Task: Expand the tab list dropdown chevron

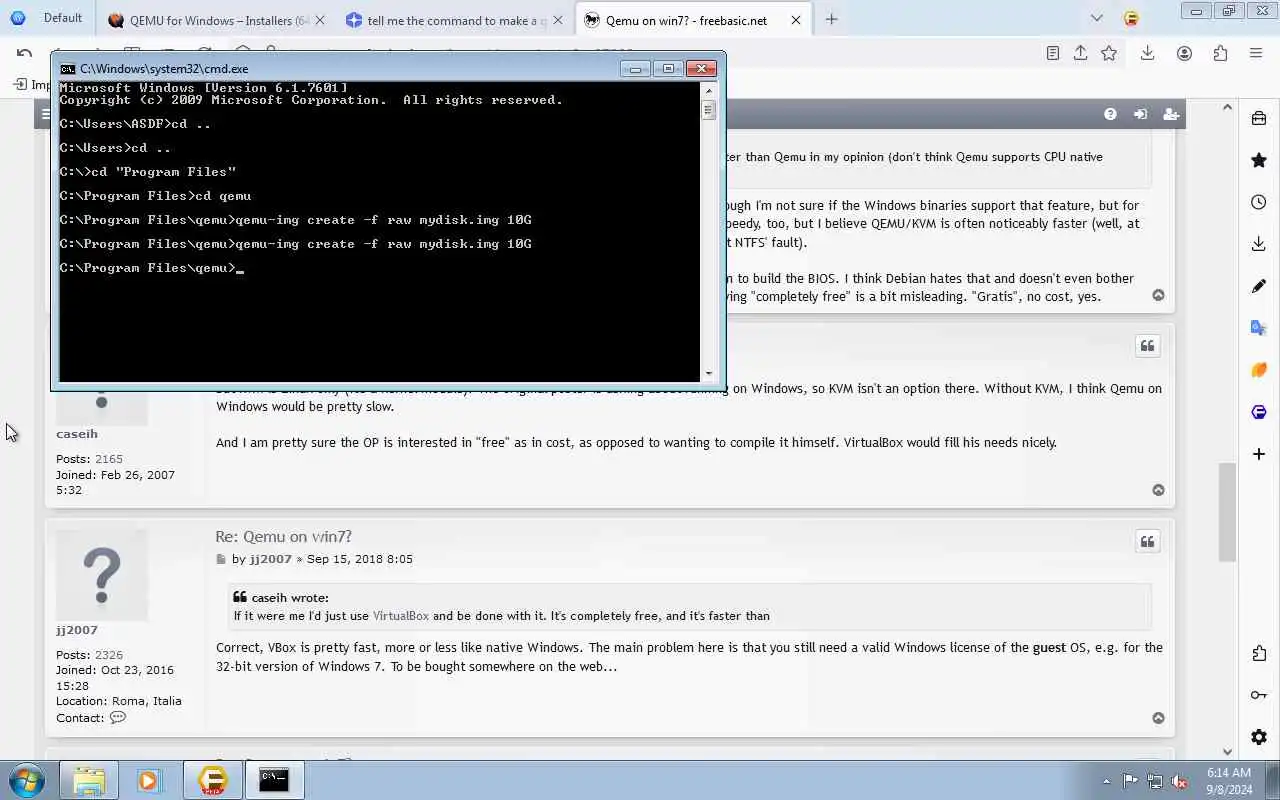Action: tap(1097, 18)
